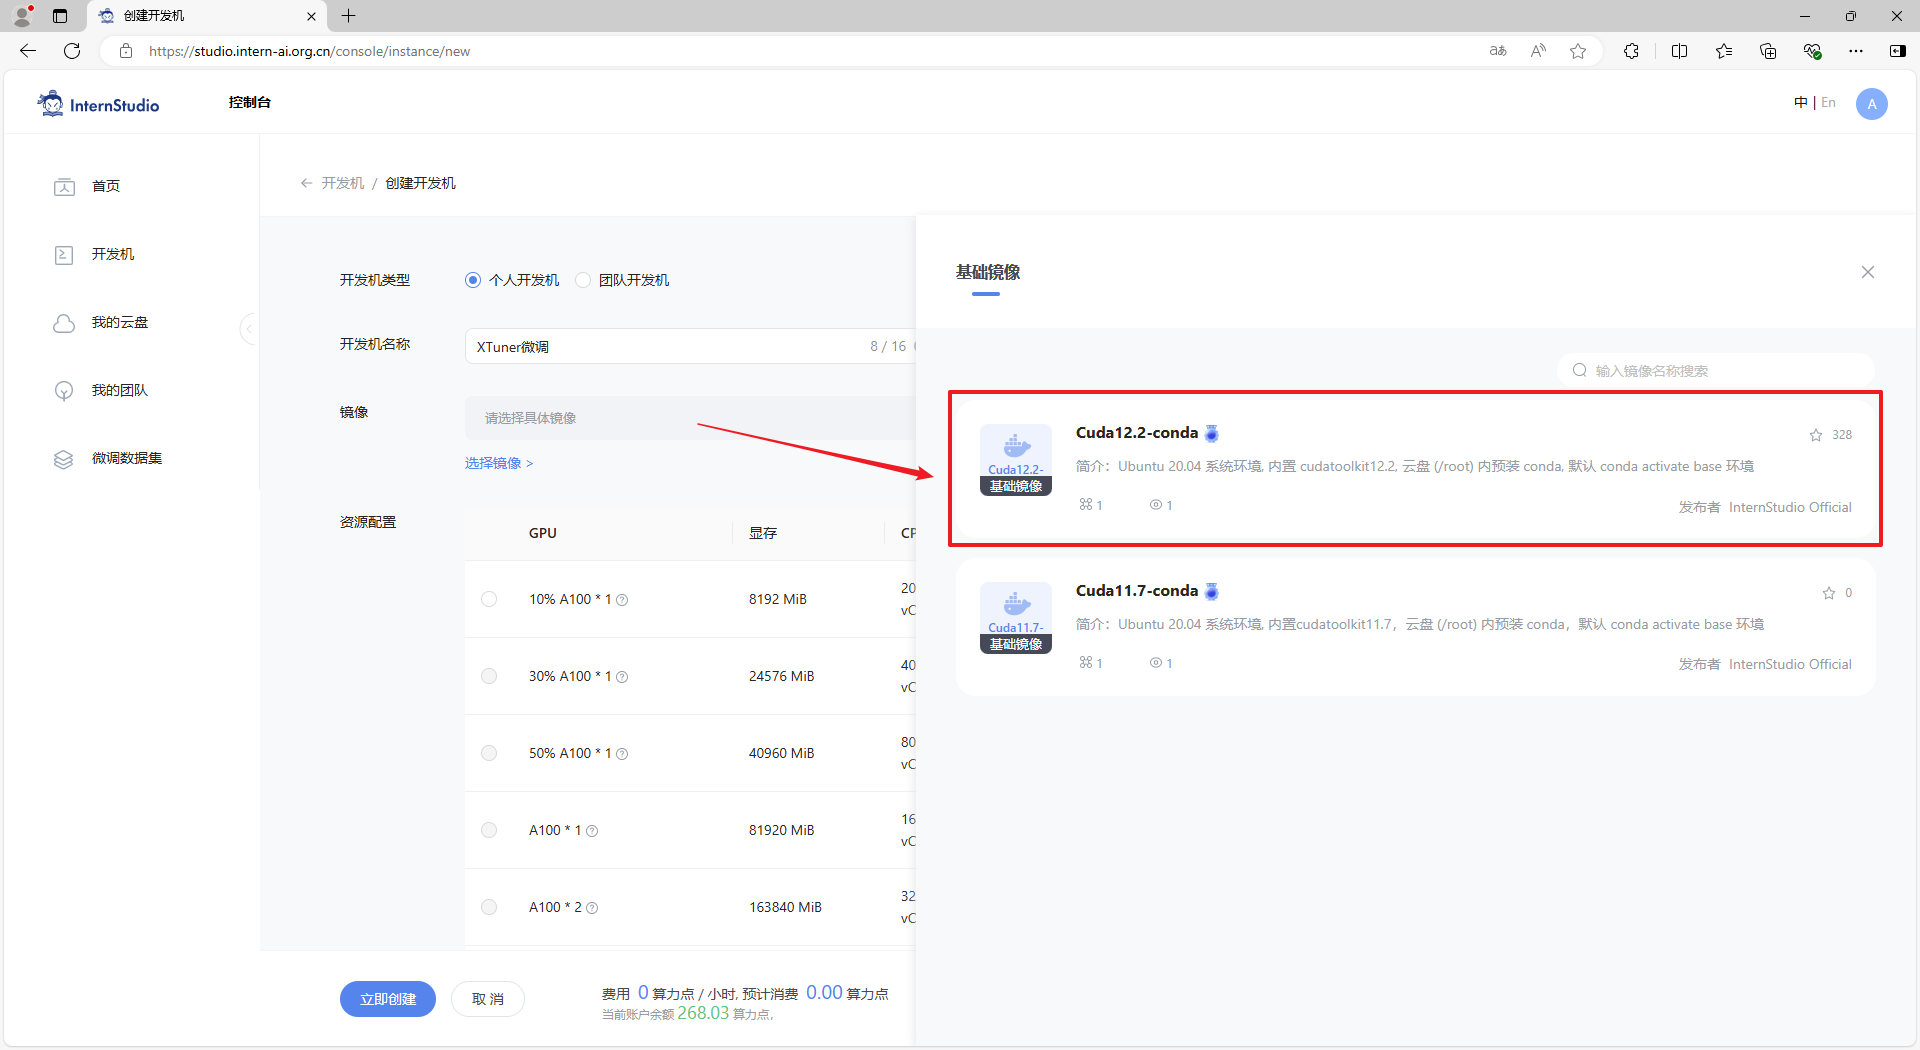
Task: Open the user avatar A menu
Action: 1872,104
